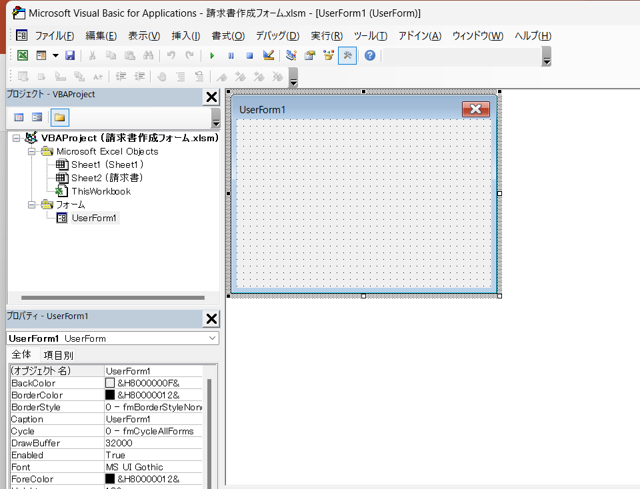Open the UserForm1 object dropdown in properties

tap(212, 339)
